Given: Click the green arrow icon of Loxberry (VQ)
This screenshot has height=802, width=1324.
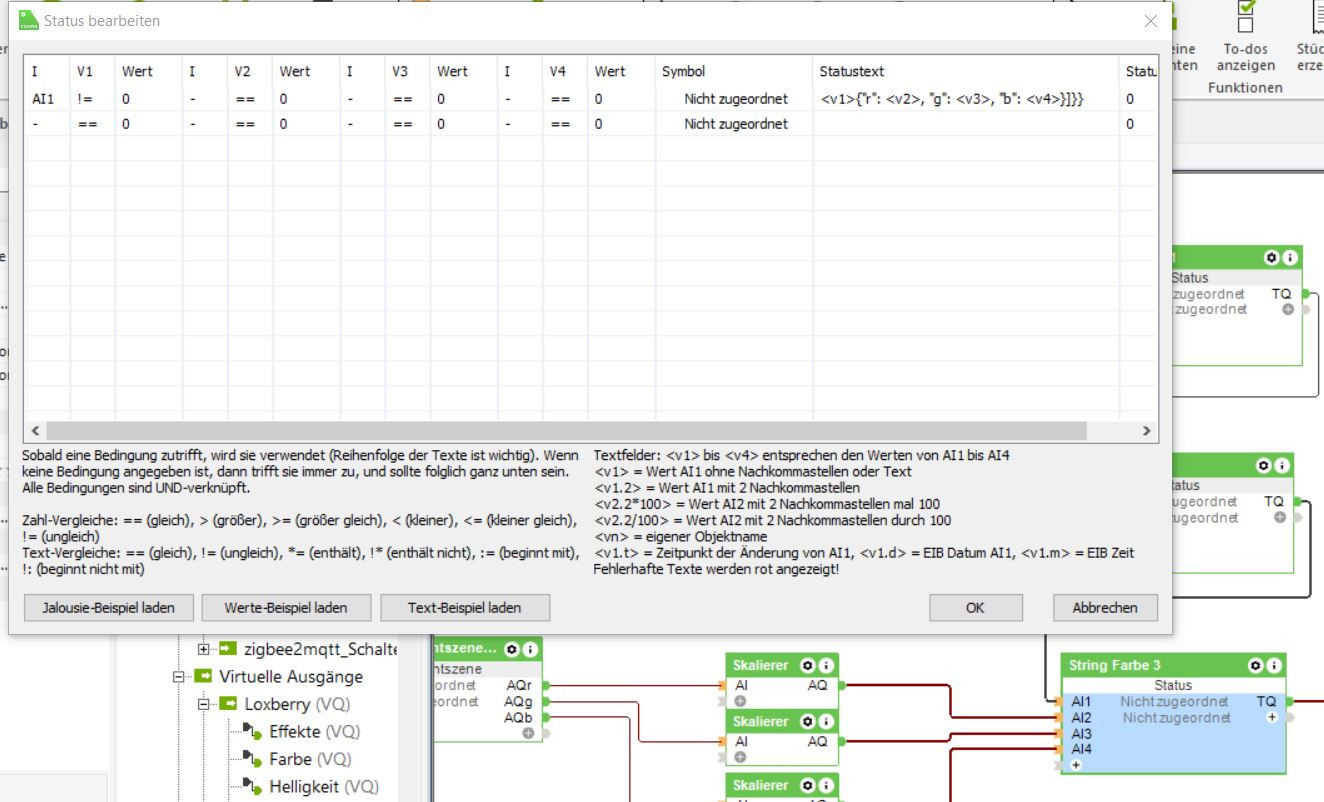Looking at the screenshot, I should [229, 704].
